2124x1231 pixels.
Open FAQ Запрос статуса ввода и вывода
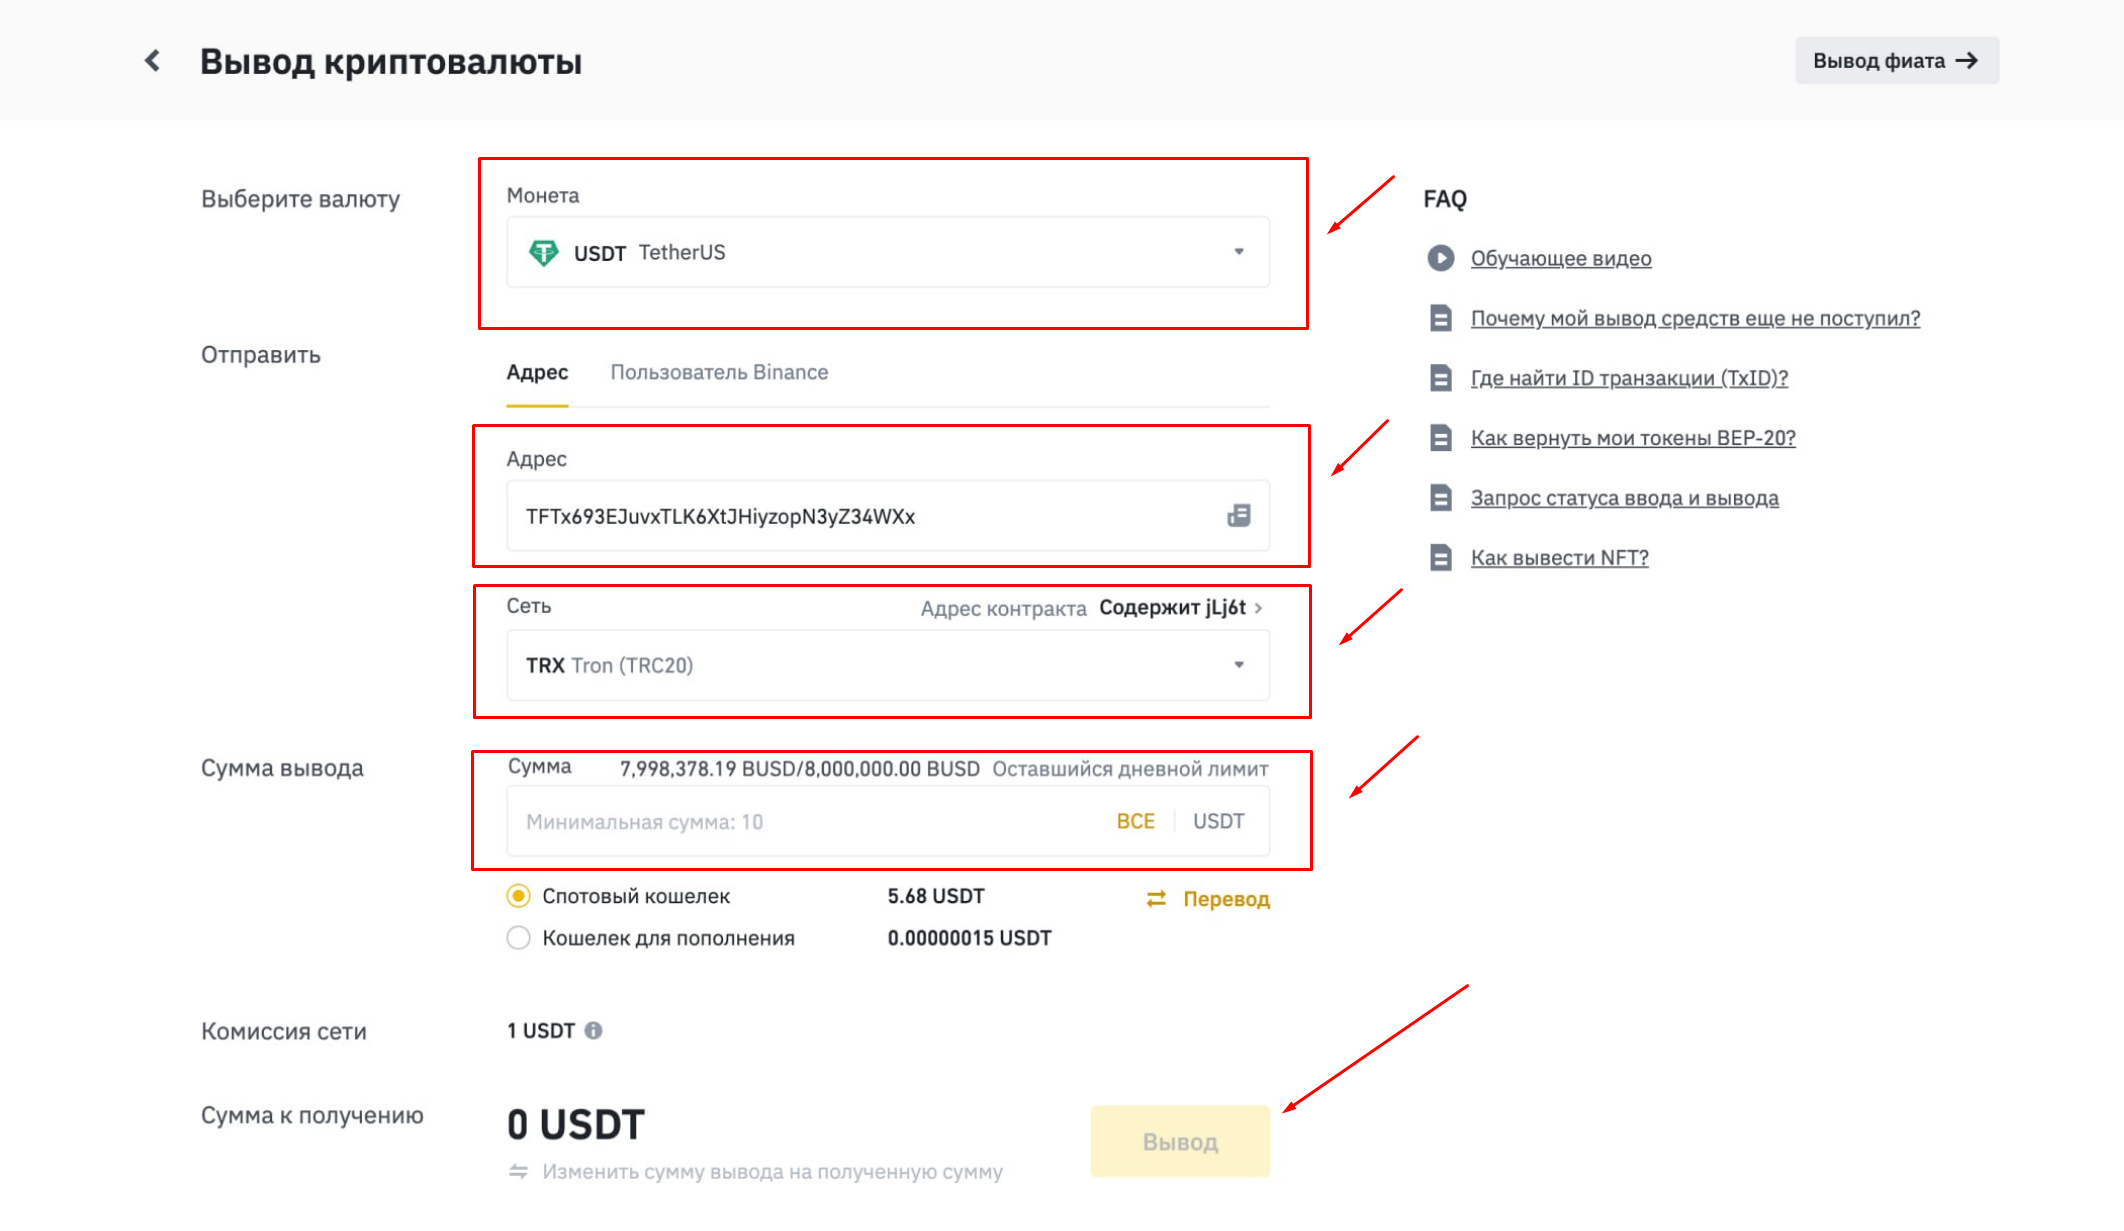pyautogui.click(x=1624, y=498)
